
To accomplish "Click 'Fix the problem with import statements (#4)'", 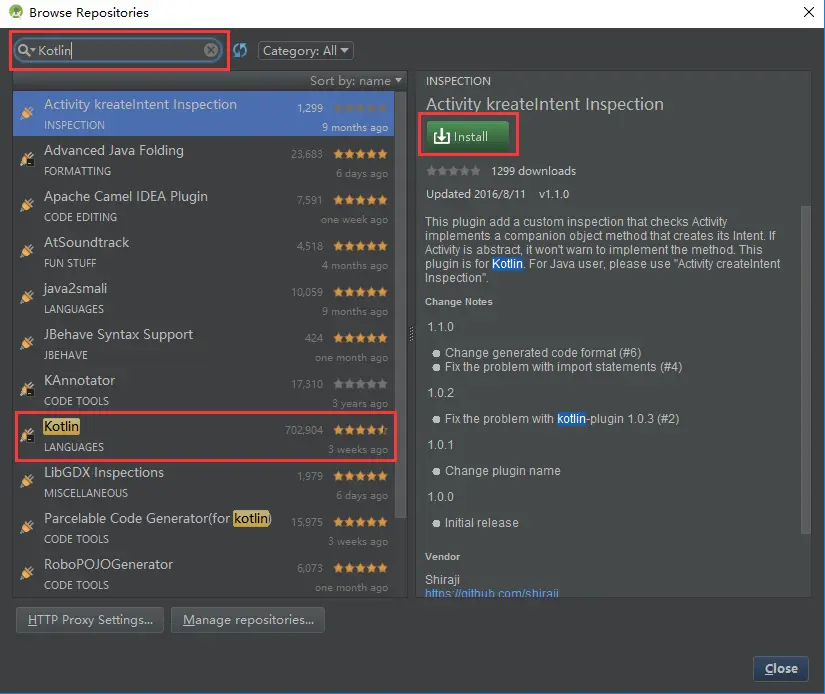I will [564, 367].
